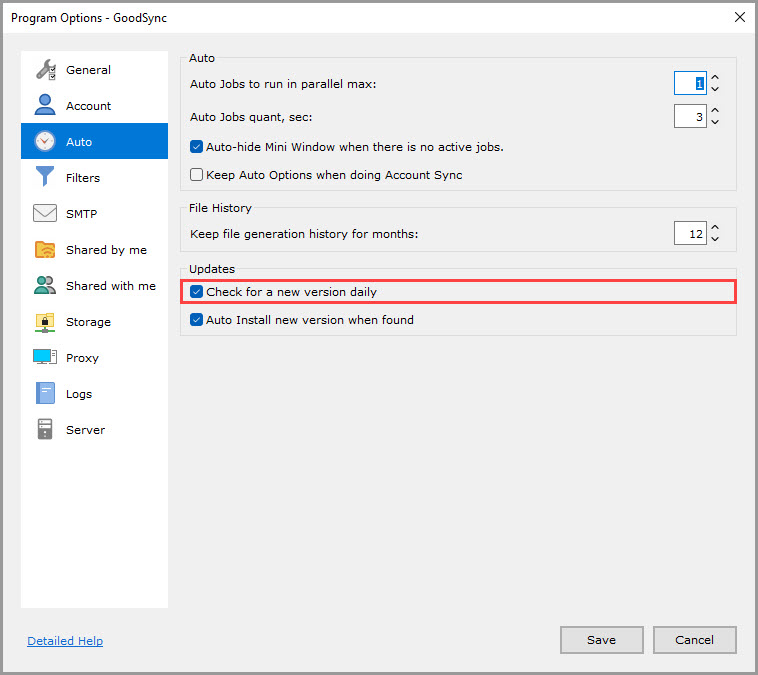Screen dimensions: 758x675
Task: Click the Storage locked folder icon
Action: point(45,322)
